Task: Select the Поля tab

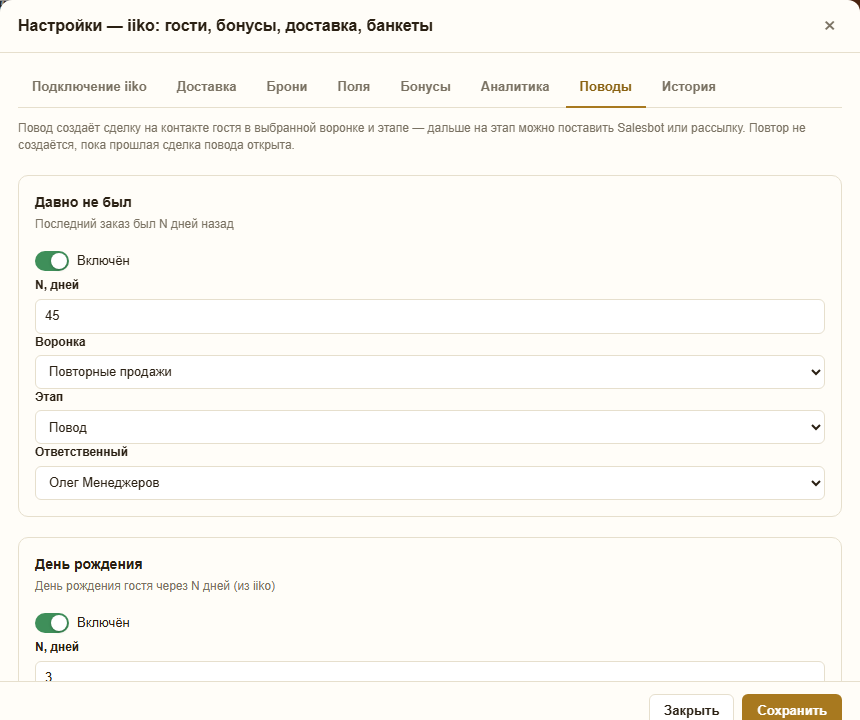Action: [x=354, y=87]
